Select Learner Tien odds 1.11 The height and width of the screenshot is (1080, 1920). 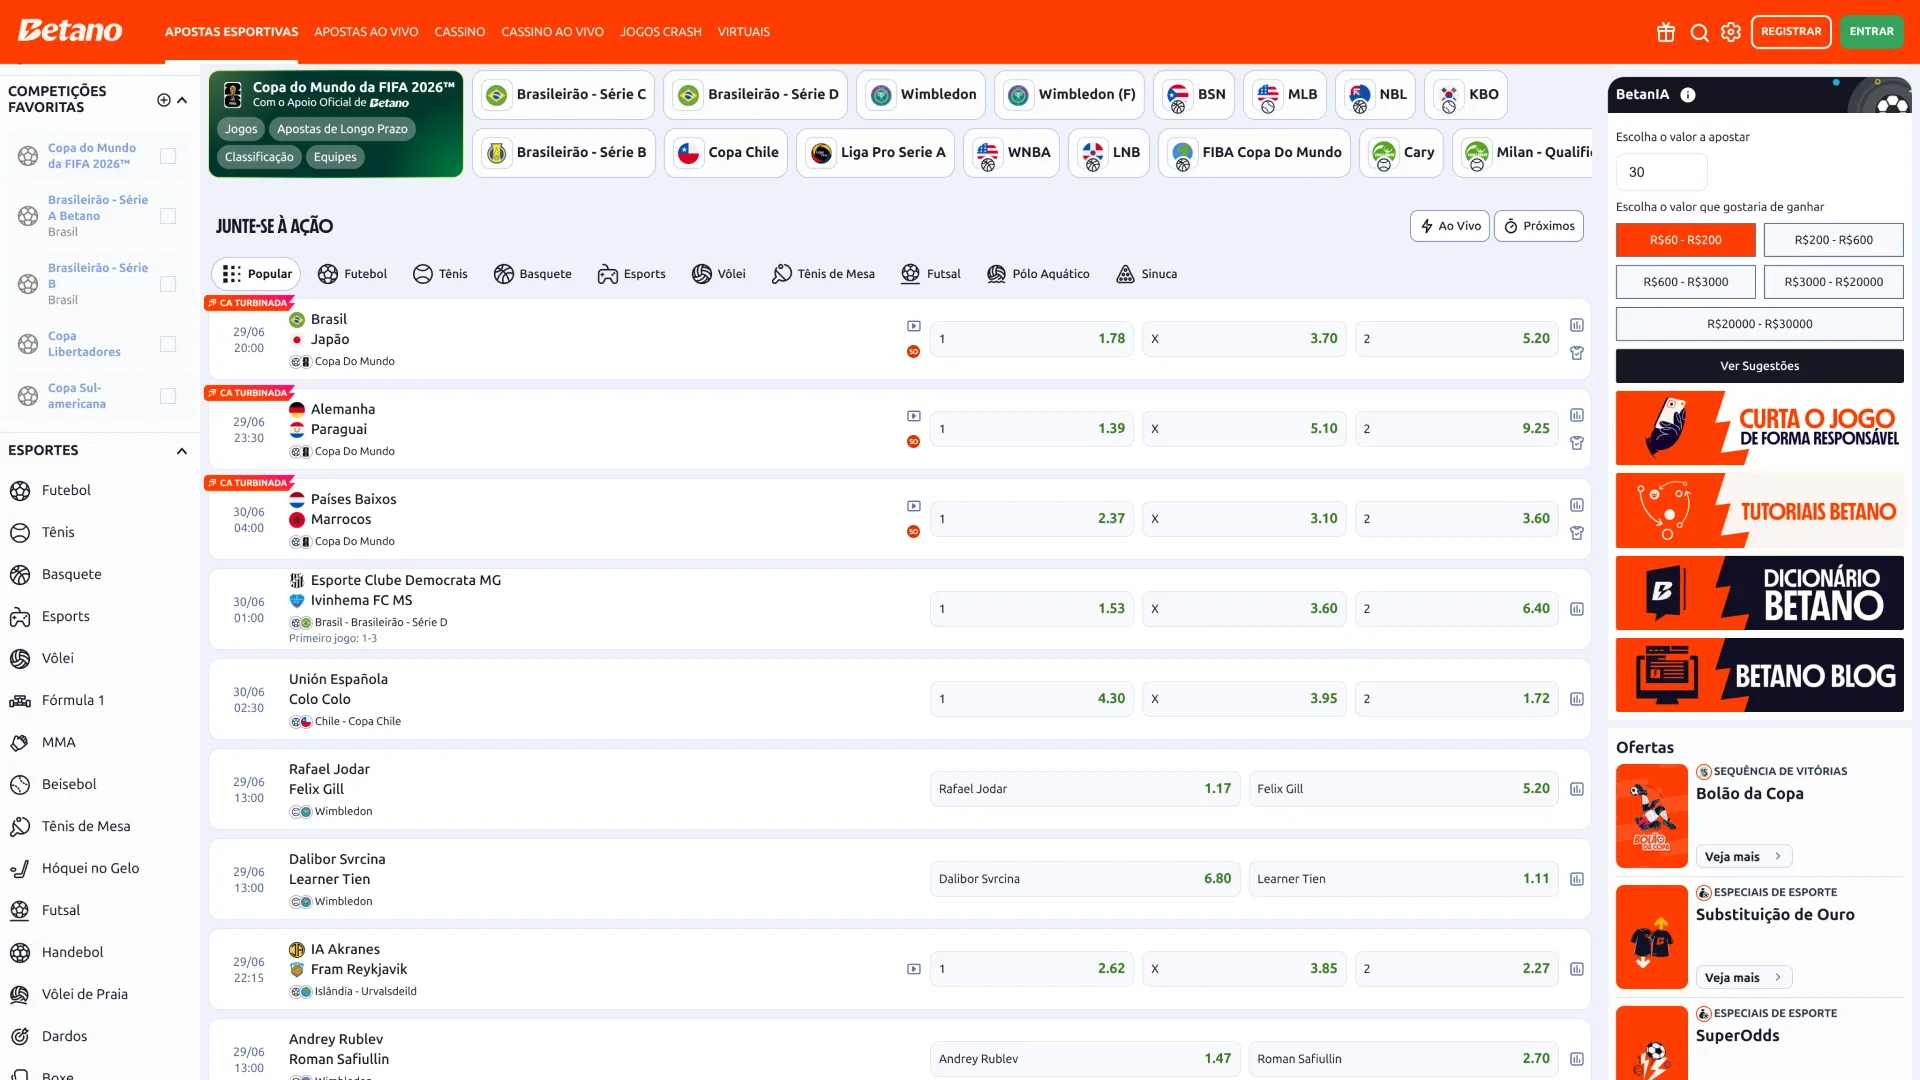pyautogui.click(x=1403, y=879)
